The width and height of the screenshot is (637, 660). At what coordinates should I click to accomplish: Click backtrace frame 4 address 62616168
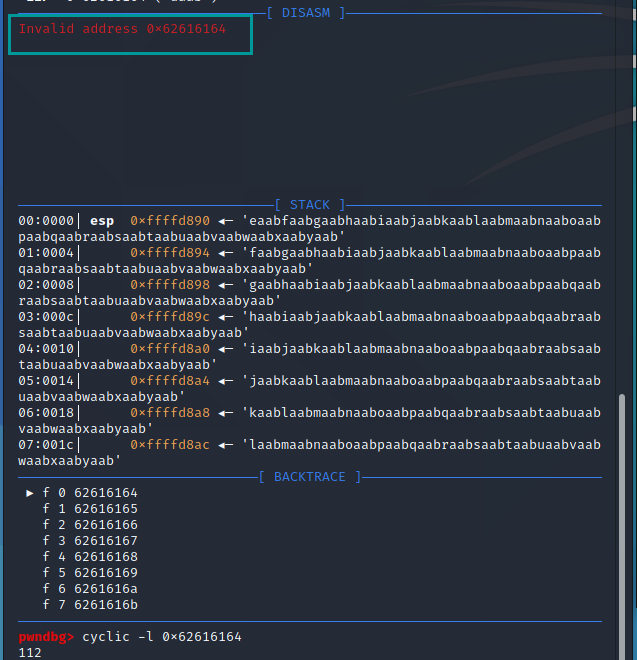pyautogui.click(x=106, y=557)
